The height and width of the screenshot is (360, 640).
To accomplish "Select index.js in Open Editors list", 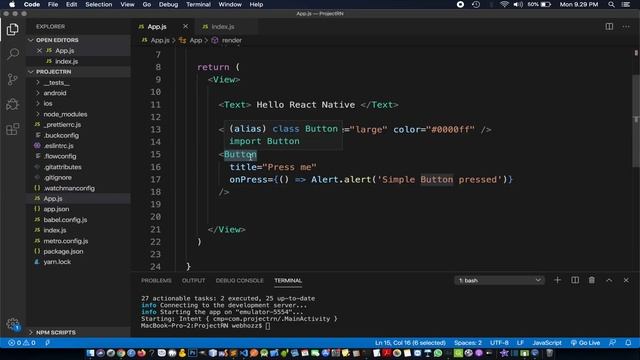I will pyautogui.click(x=67, y=61).
